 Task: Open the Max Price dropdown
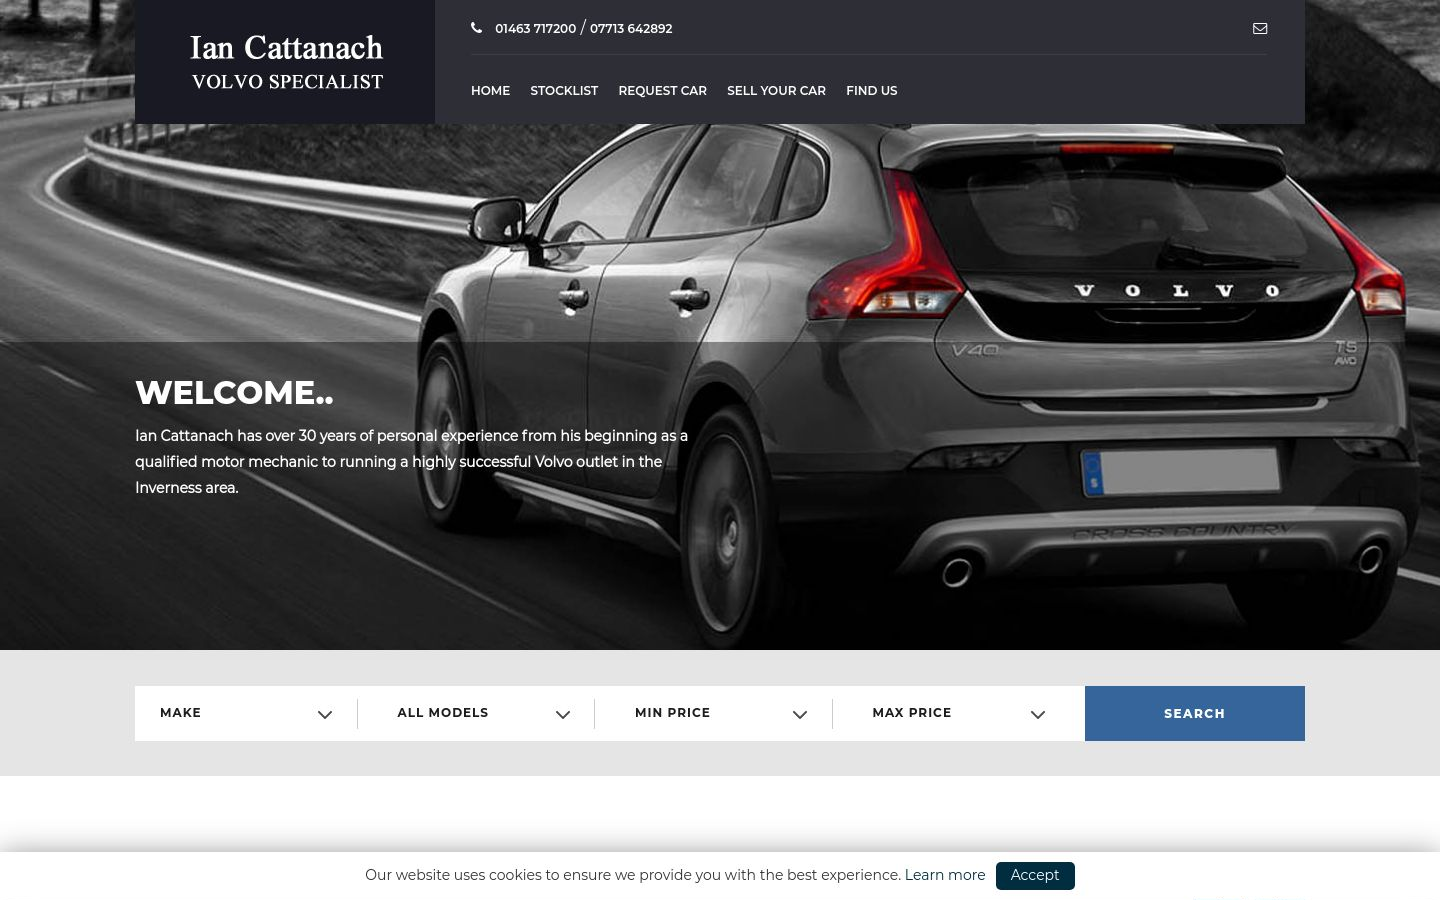tap(958, 713)
